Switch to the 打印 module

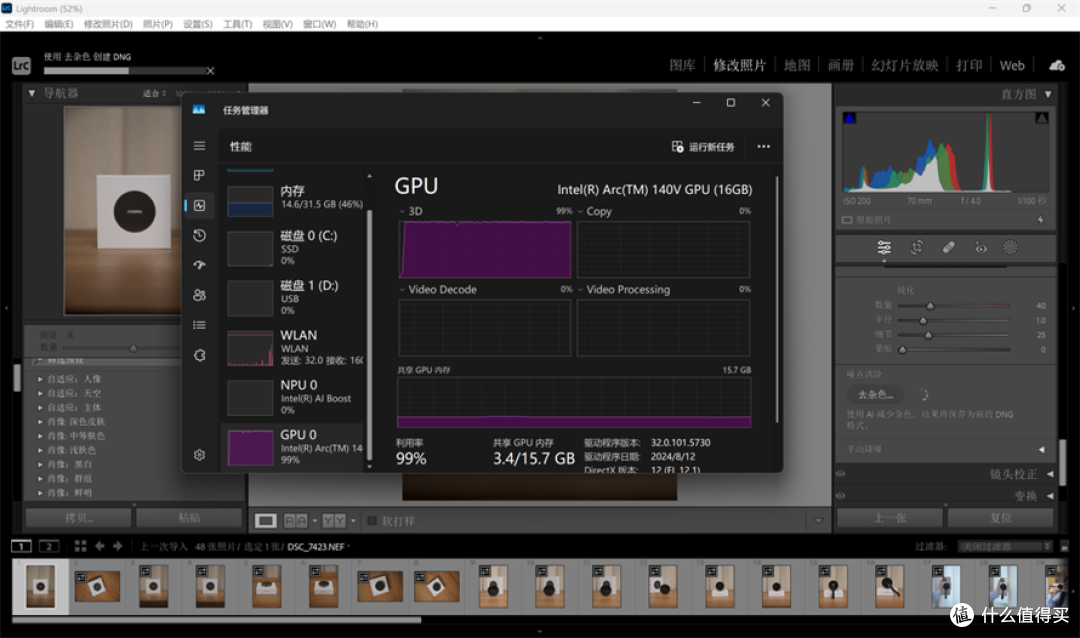pos(968,65)
